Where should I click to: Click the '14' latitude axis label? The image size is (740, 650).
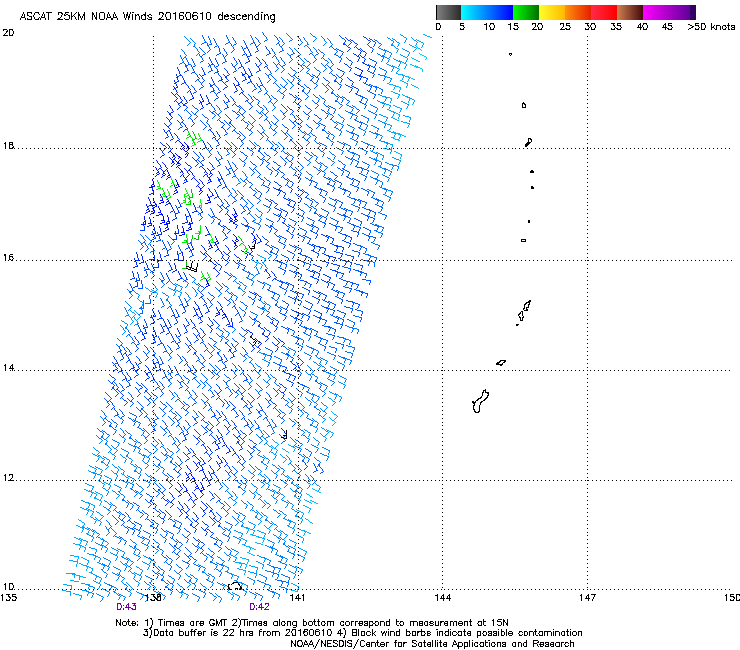click(8, 368)
